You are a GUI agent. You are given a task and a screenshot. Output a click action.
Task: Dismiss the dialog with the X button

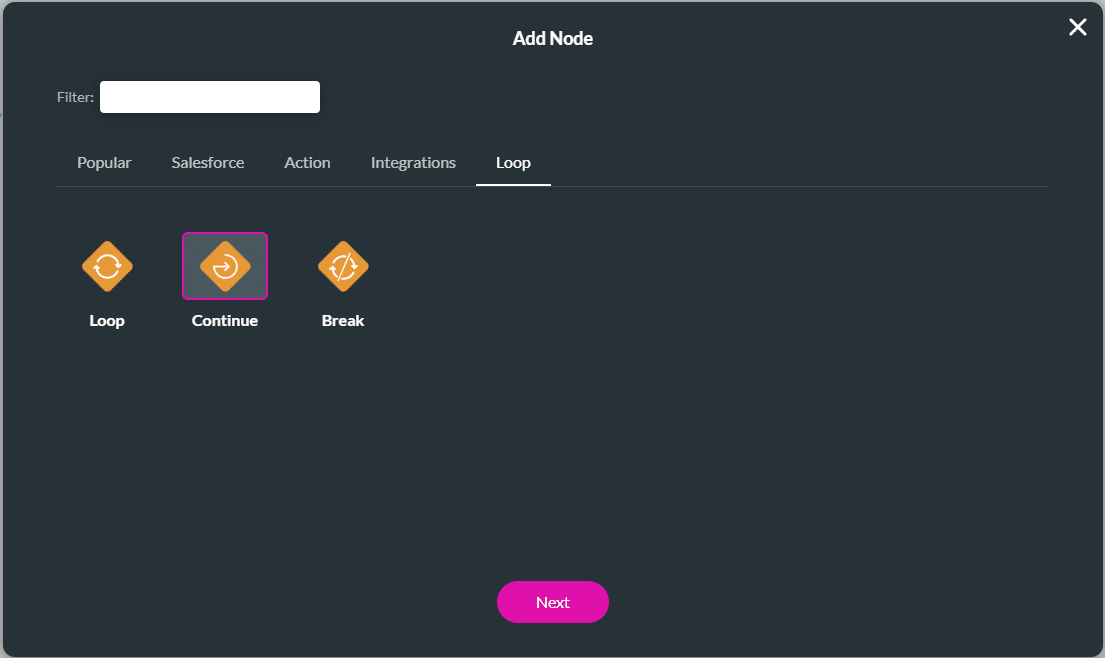[x=1077, y=27]
